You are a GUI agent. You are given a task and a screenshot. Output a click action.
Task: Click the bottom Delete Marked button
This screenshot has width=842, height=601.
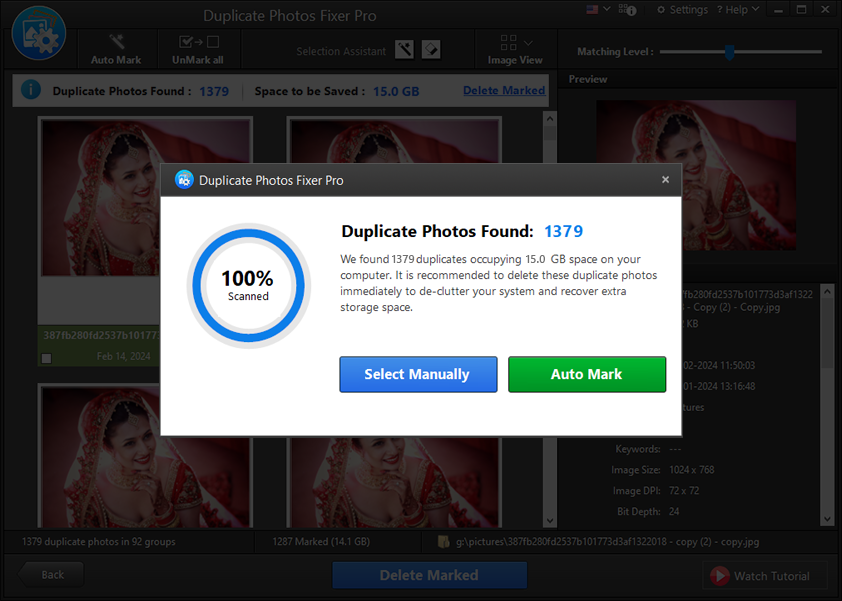click(x=430, y=575)
